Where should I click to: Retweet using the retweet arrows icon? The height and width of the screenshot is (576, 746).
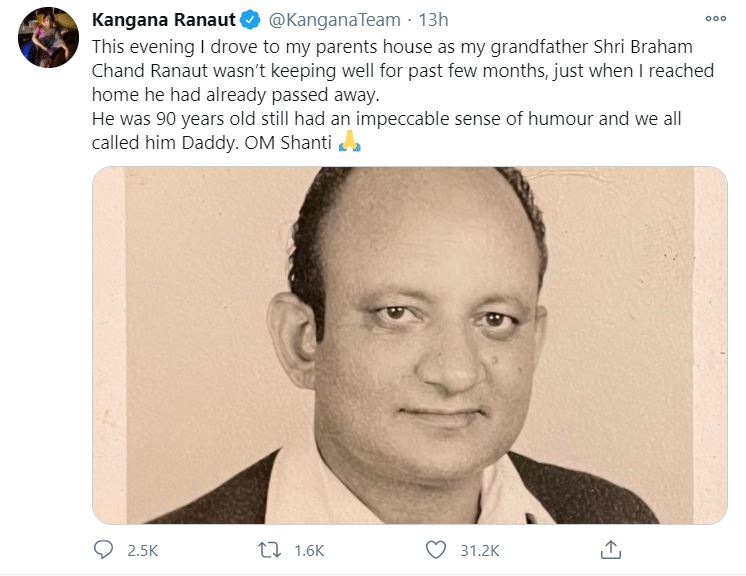269,550
